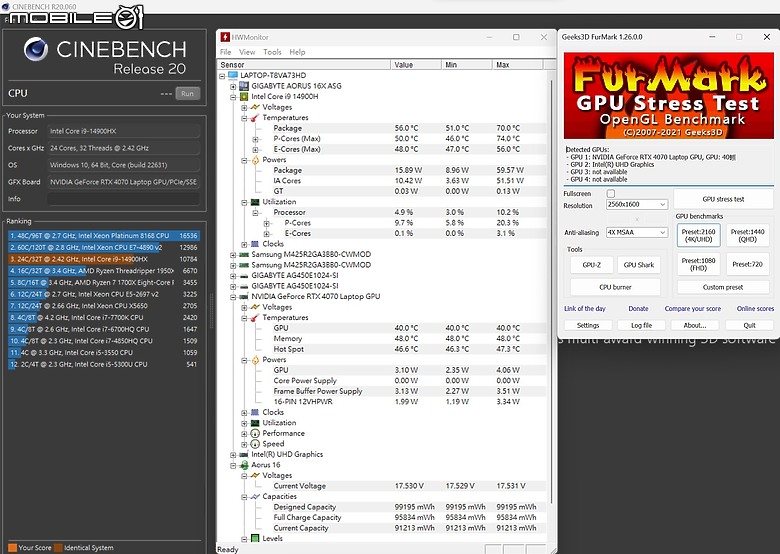Screen dimensions: 780x554
Task: Open the Link of the day link
Action: 585,308
